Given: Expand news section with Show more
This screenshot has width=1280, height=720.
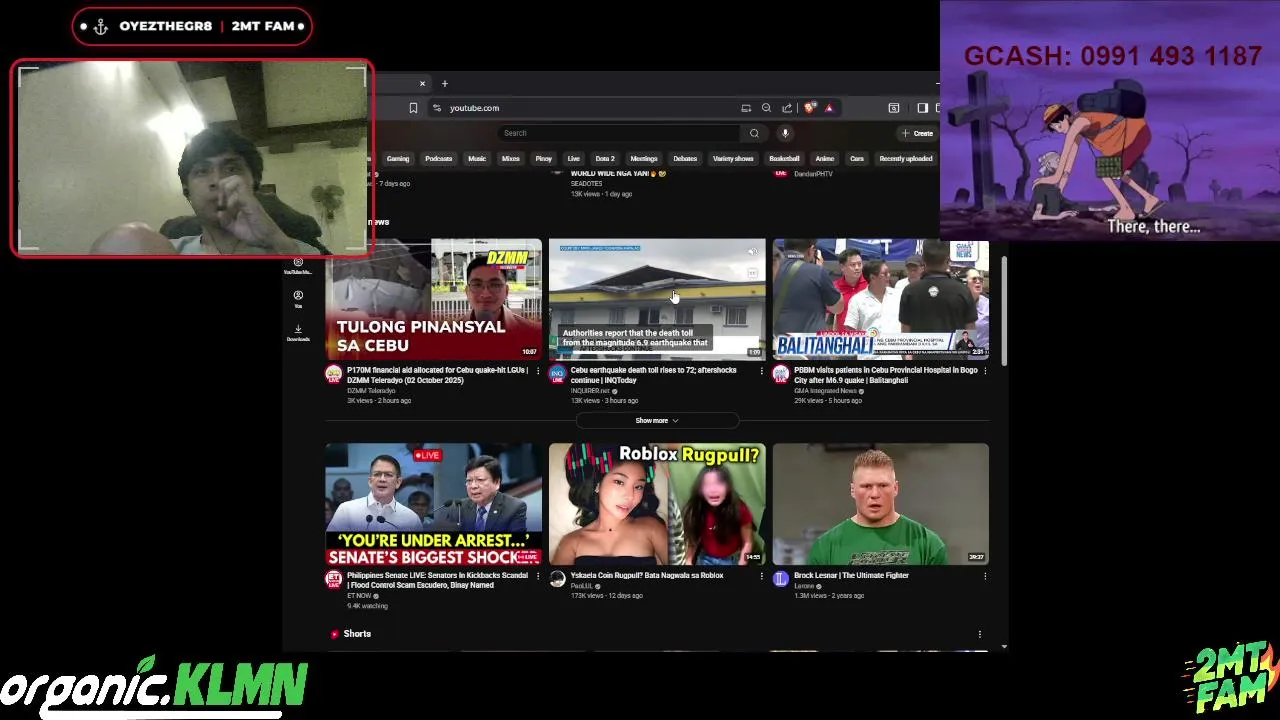Looking at the screenshot, I should click(x=657, y=421).
